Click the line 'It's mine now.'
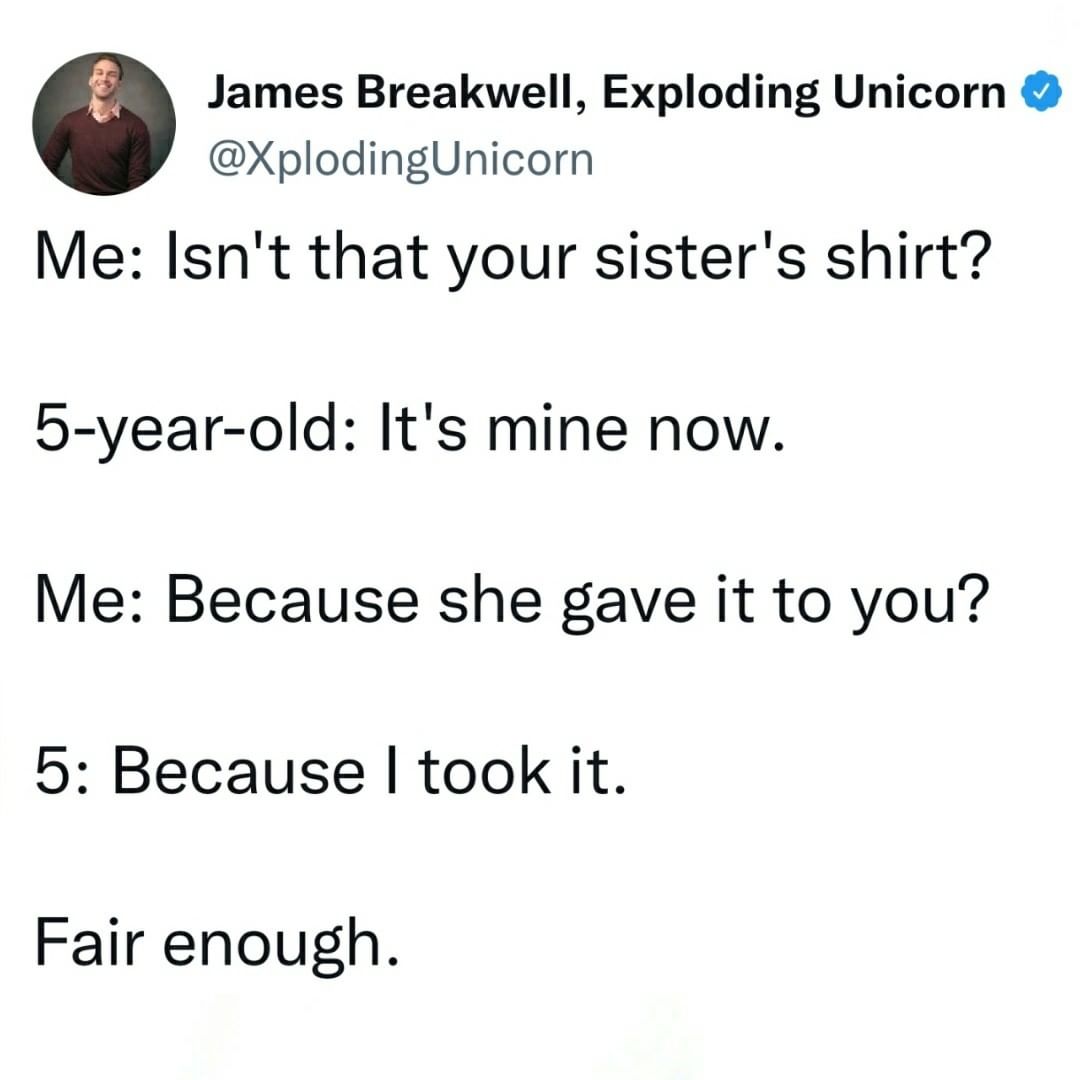 pos(582,430)
